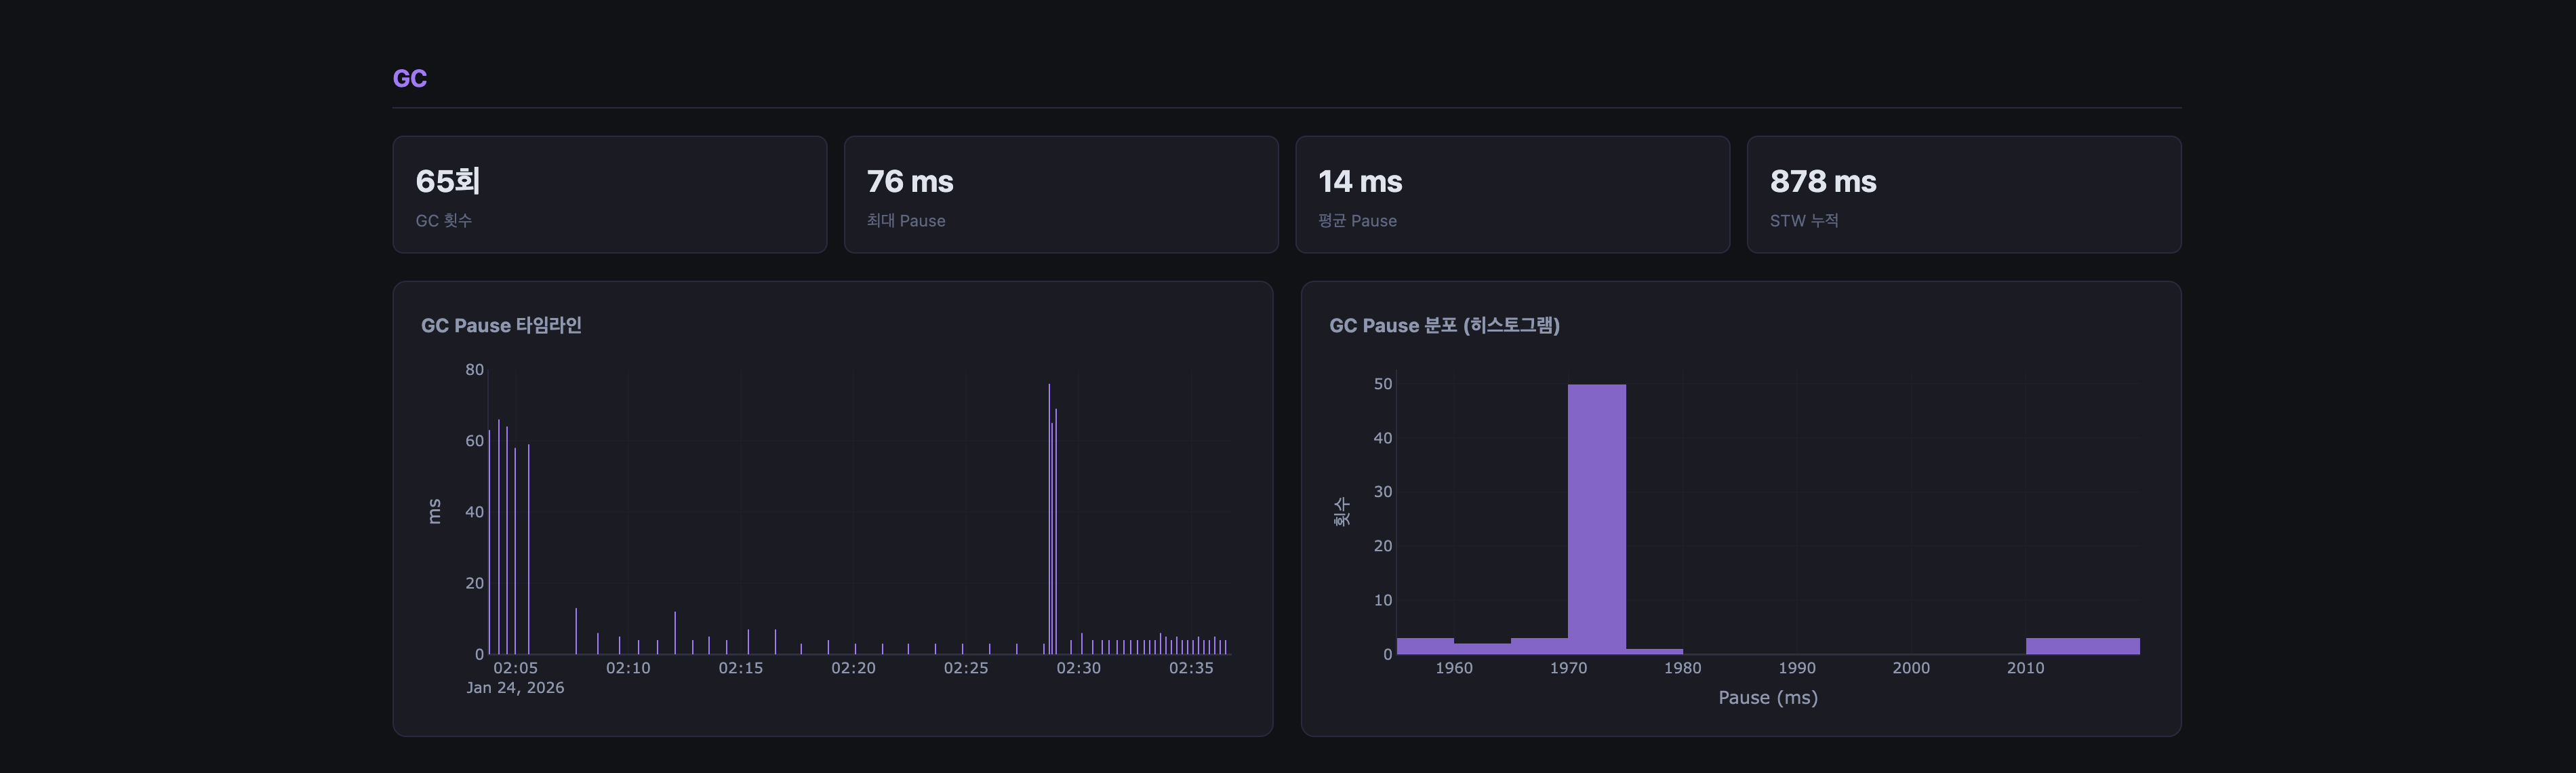Open the 14 ms 평균 Pause card
Image resolution: width=2576 pixels, height=773 pixels.
point(1512,194)
